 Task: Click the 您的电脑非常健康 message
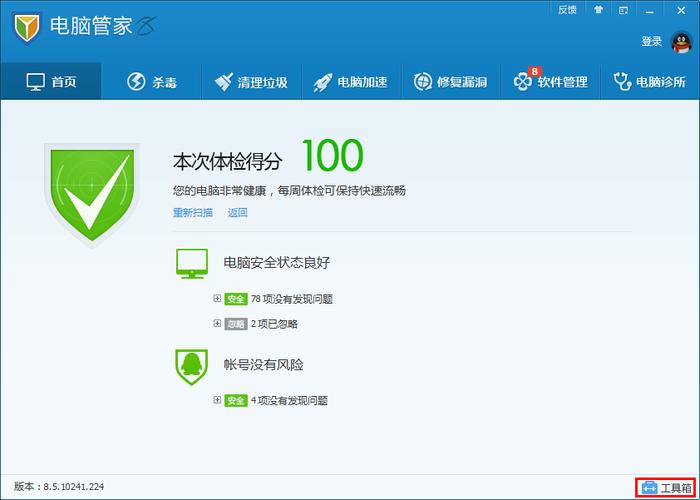pos(289,191)
